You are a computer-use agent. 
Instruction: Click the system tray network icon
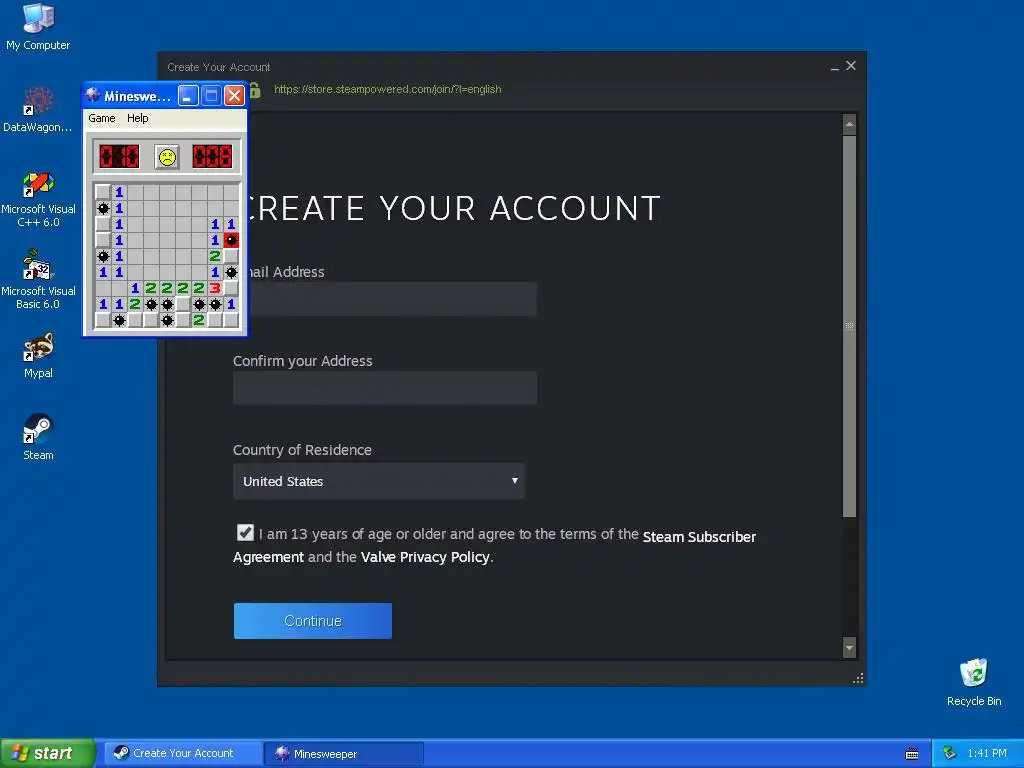click(949, 754)
